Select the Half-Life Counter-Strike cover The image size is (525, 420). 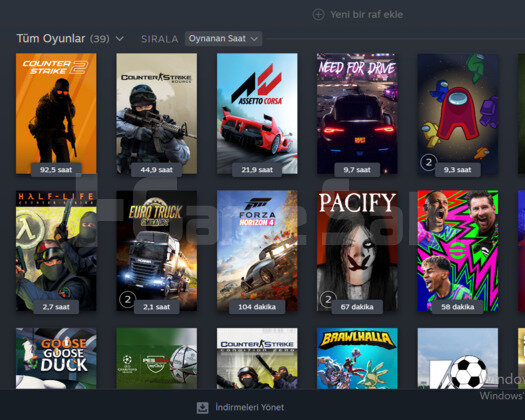tap(56, 251)
